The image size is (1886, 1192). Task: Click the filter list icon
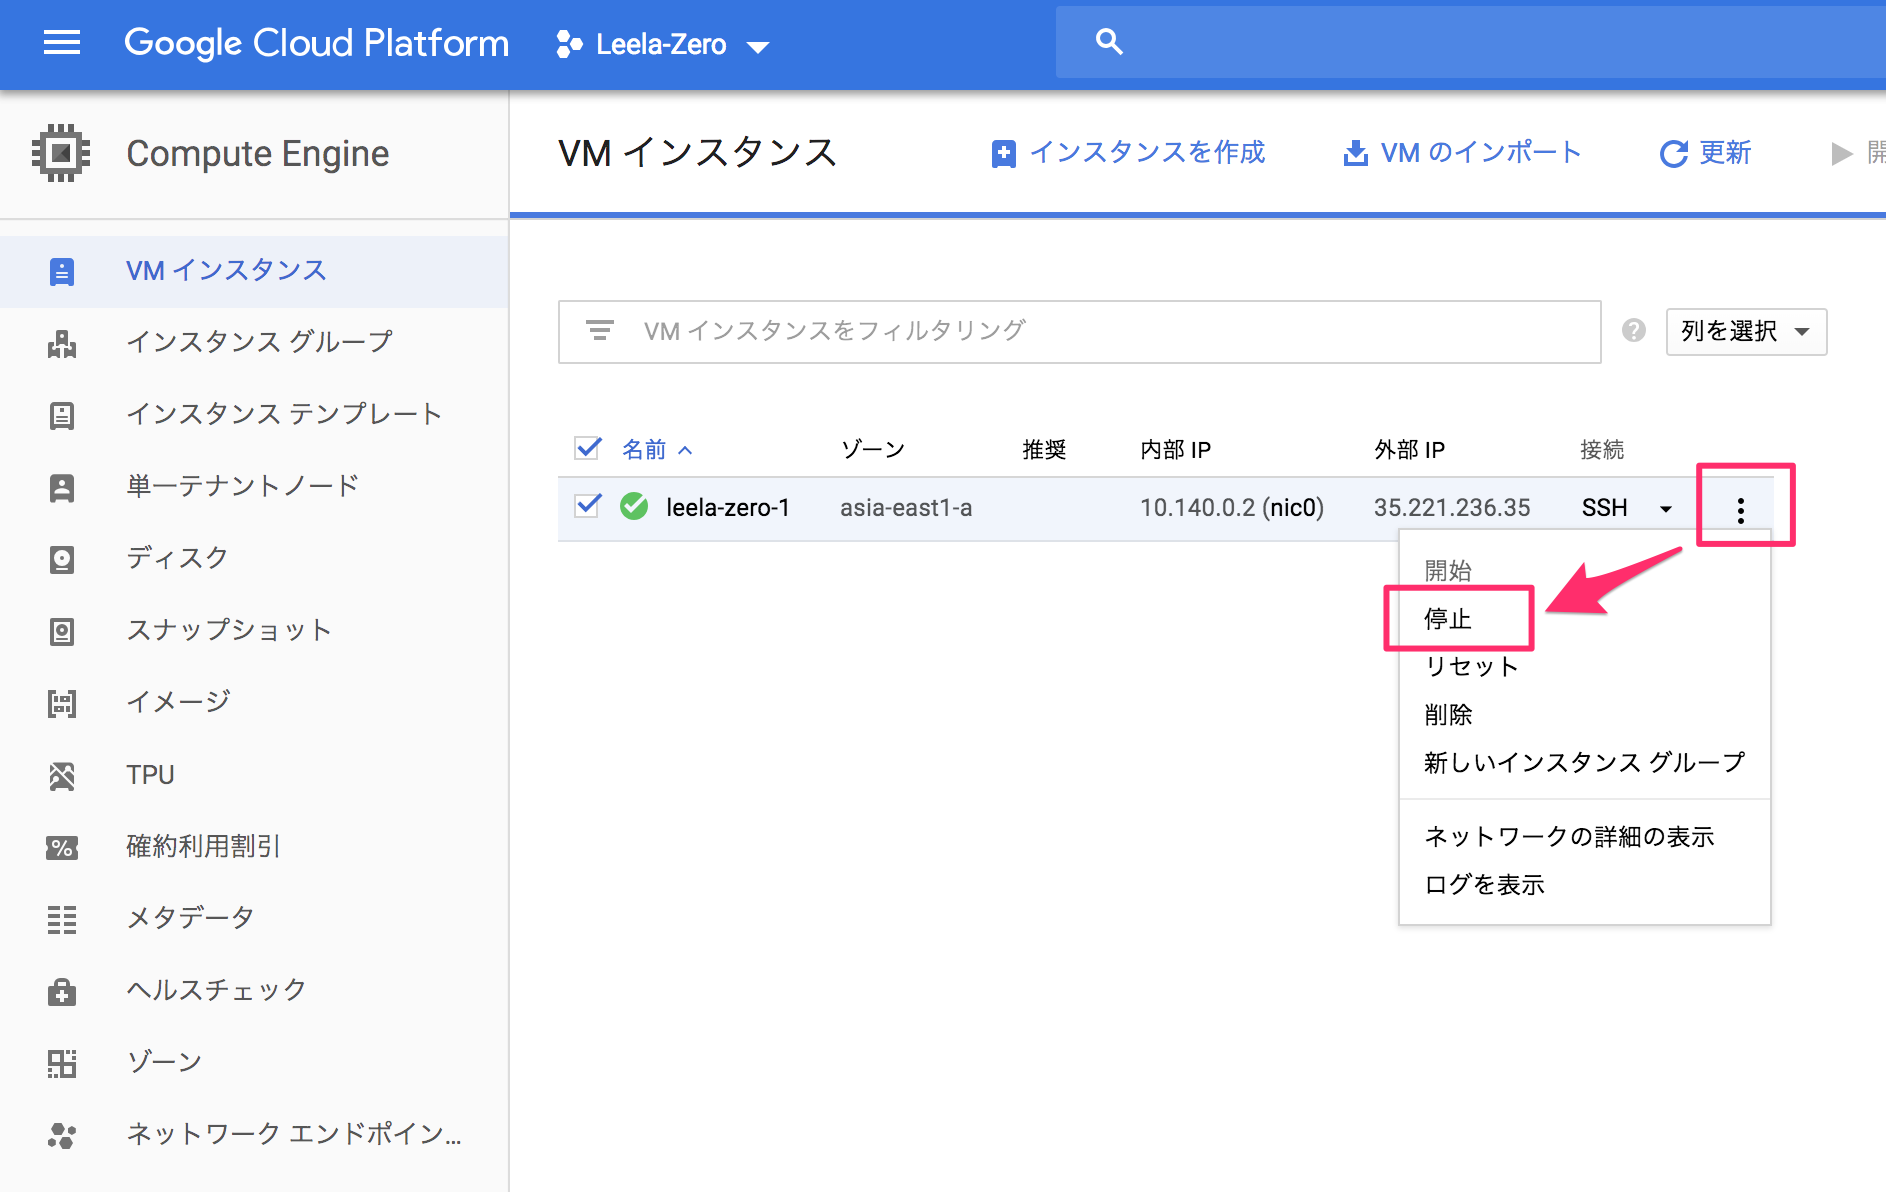(x=600, y=330)
